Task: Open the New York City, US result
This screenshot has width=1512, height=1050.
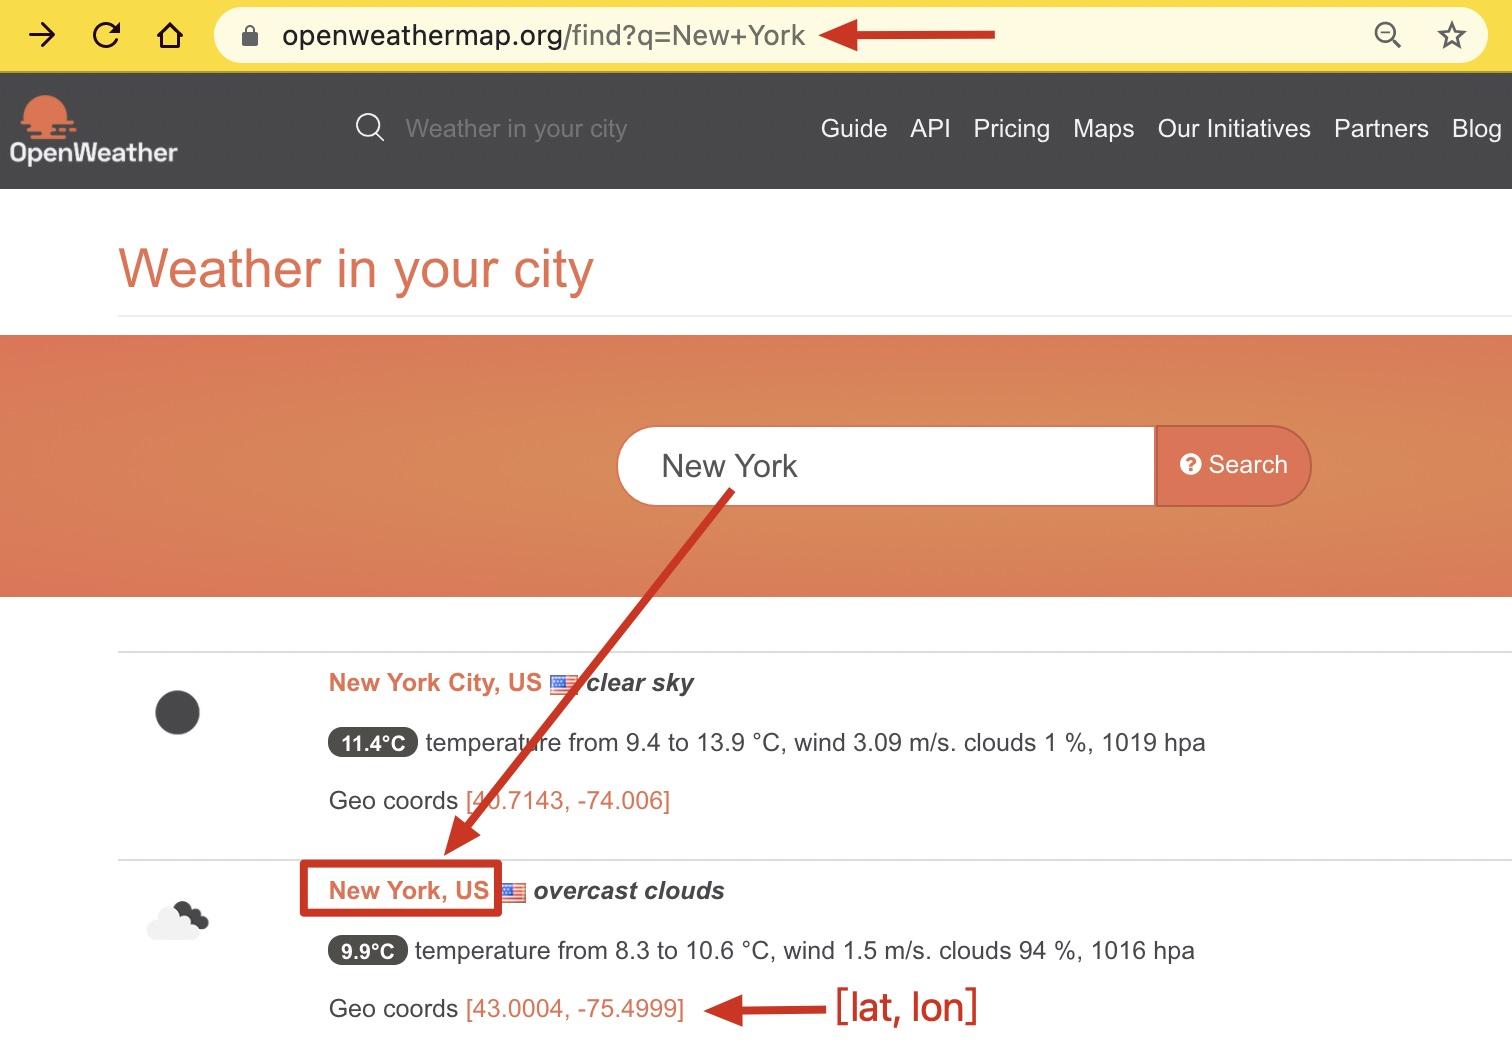Action: (x=435, y=683)
